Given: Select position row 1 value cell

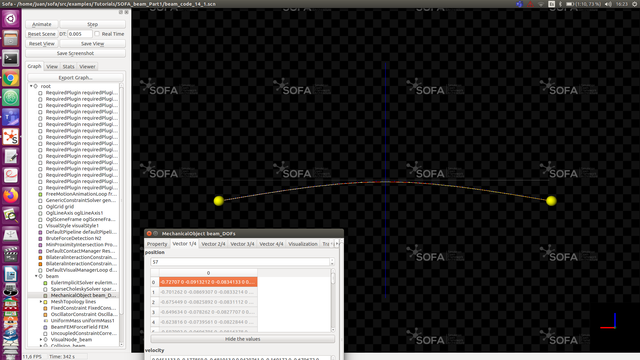Looking at the screenshot, I should [x=208, y=292].
